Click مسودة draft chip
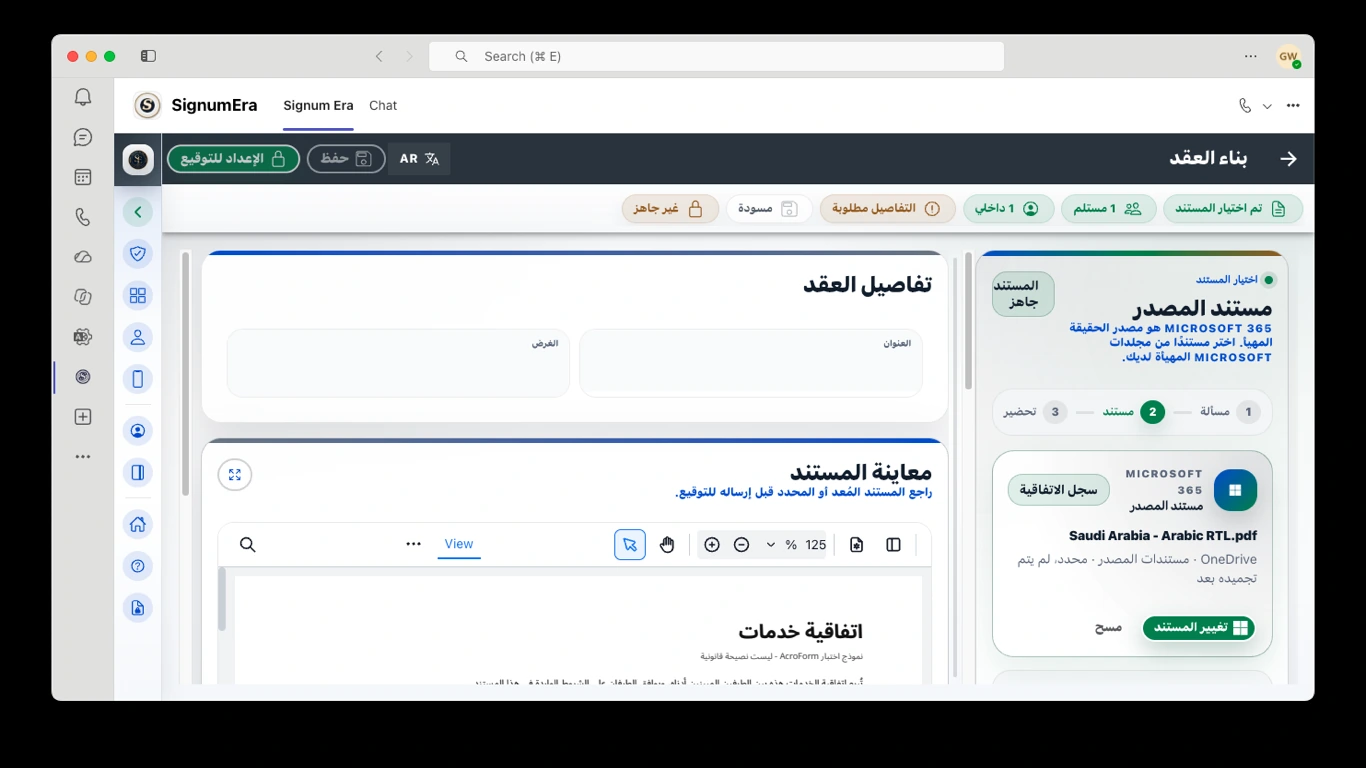The image size is (1366, 768). (768, 209)
